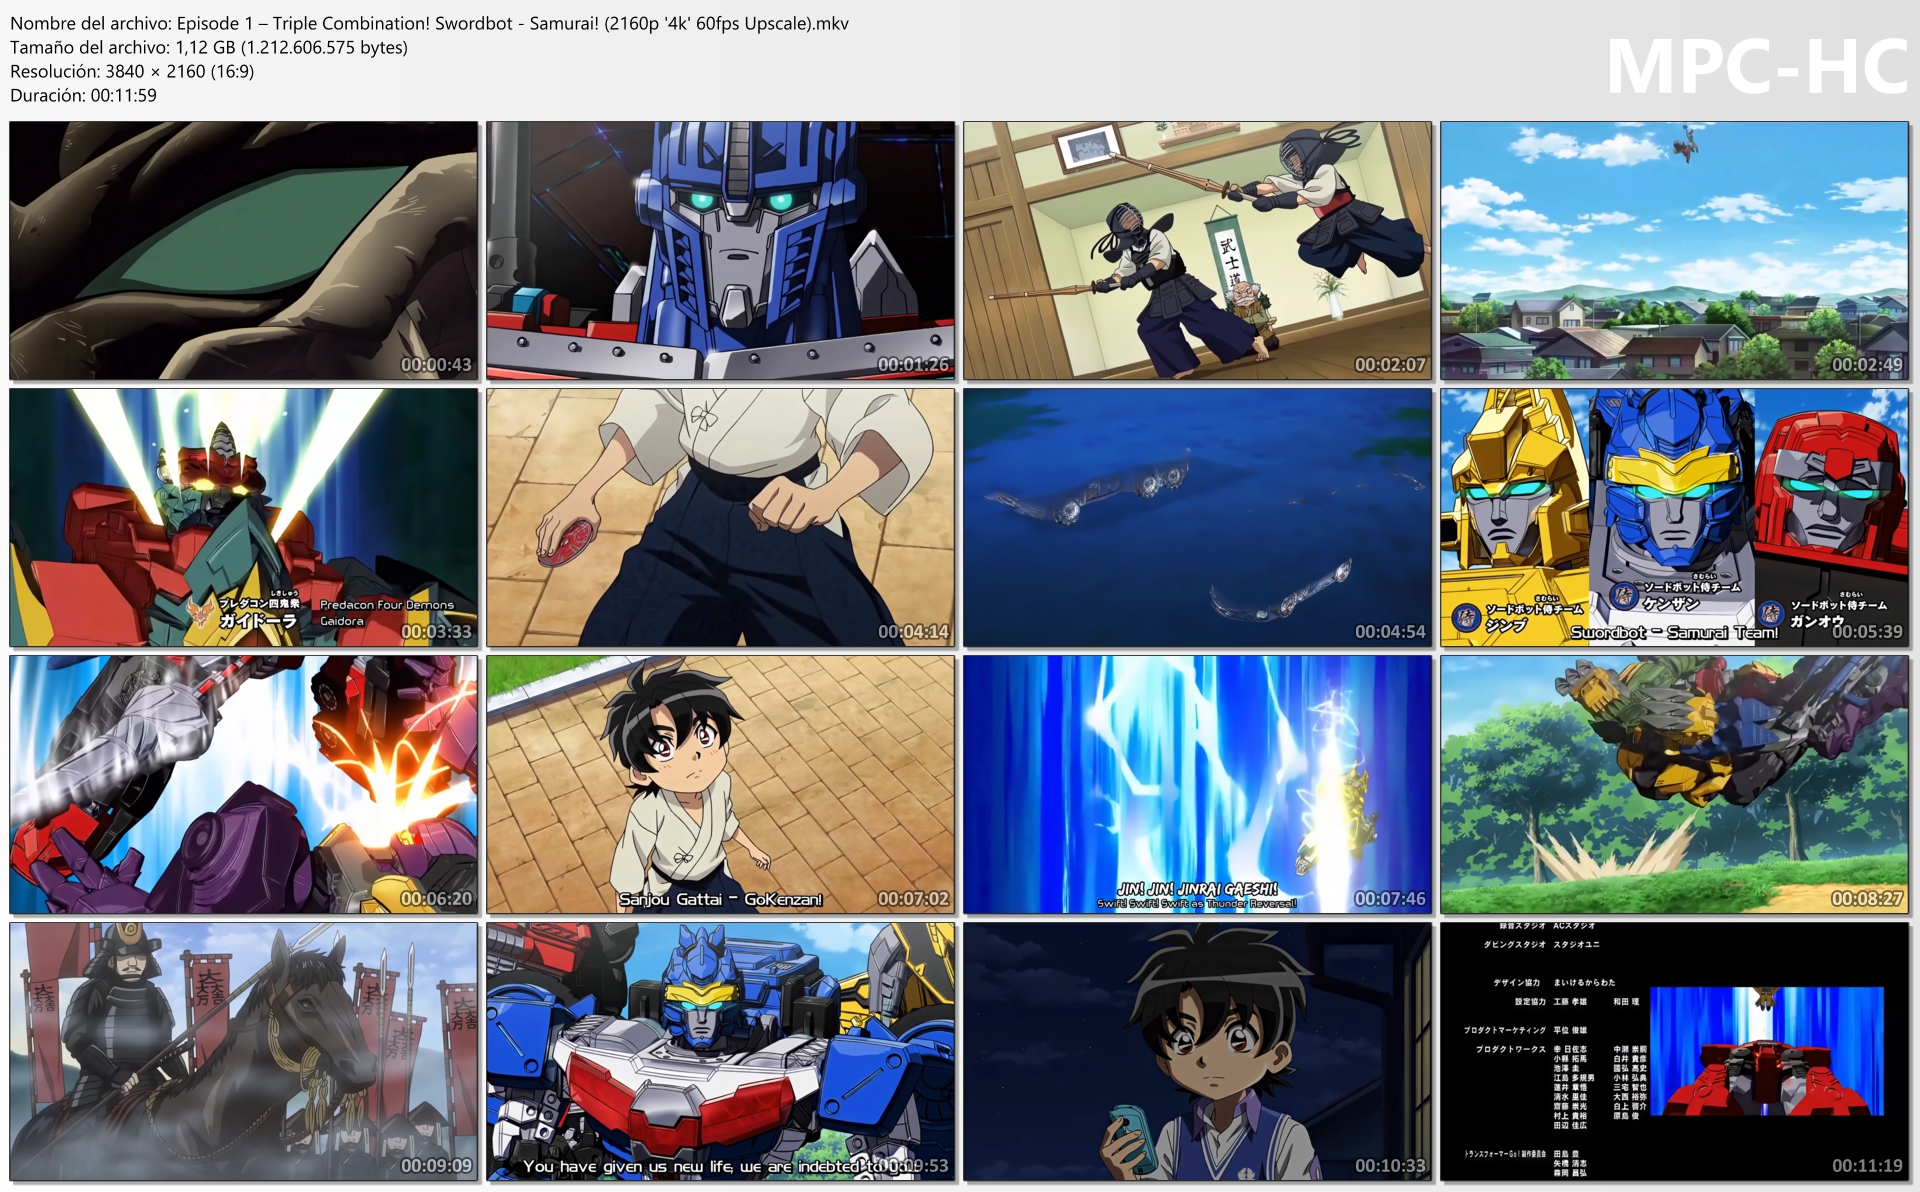Open the town skyline thumbnail at 00:02:49
This screenshot has width=1920, height=1192.
tap(1675, 251)
